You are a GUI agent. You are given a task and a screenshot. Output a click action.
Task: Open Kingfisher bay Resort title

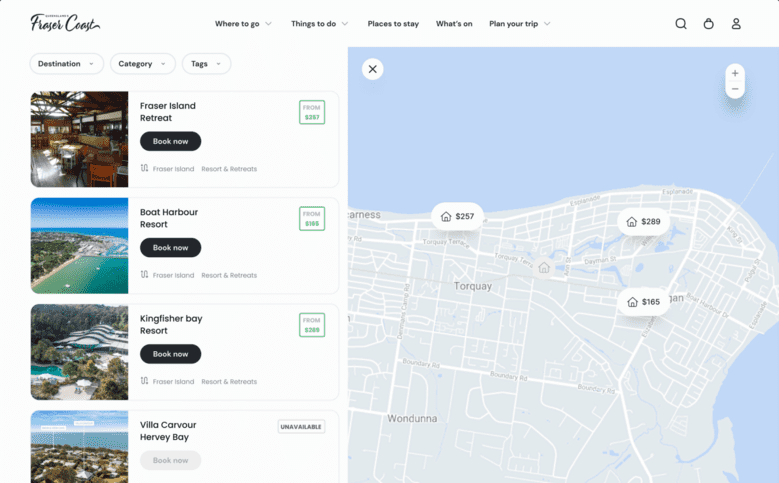[x=171, y=324]
